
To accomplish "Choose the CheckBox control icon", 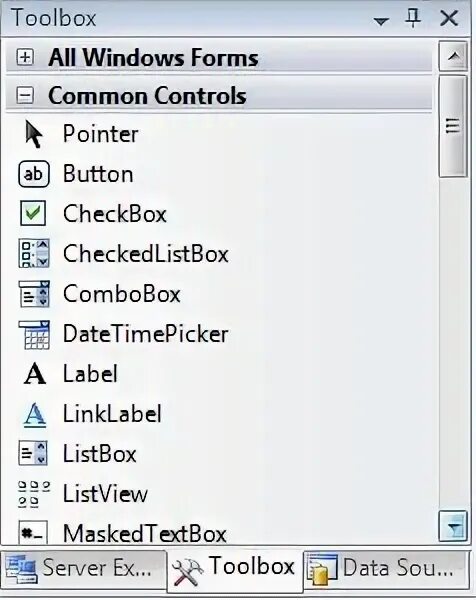I will coord(33,213).
